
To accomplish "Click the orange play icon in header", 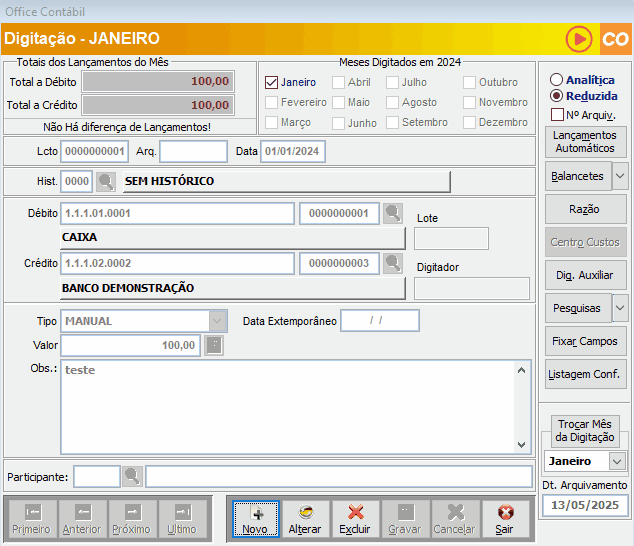I will 579,39.
